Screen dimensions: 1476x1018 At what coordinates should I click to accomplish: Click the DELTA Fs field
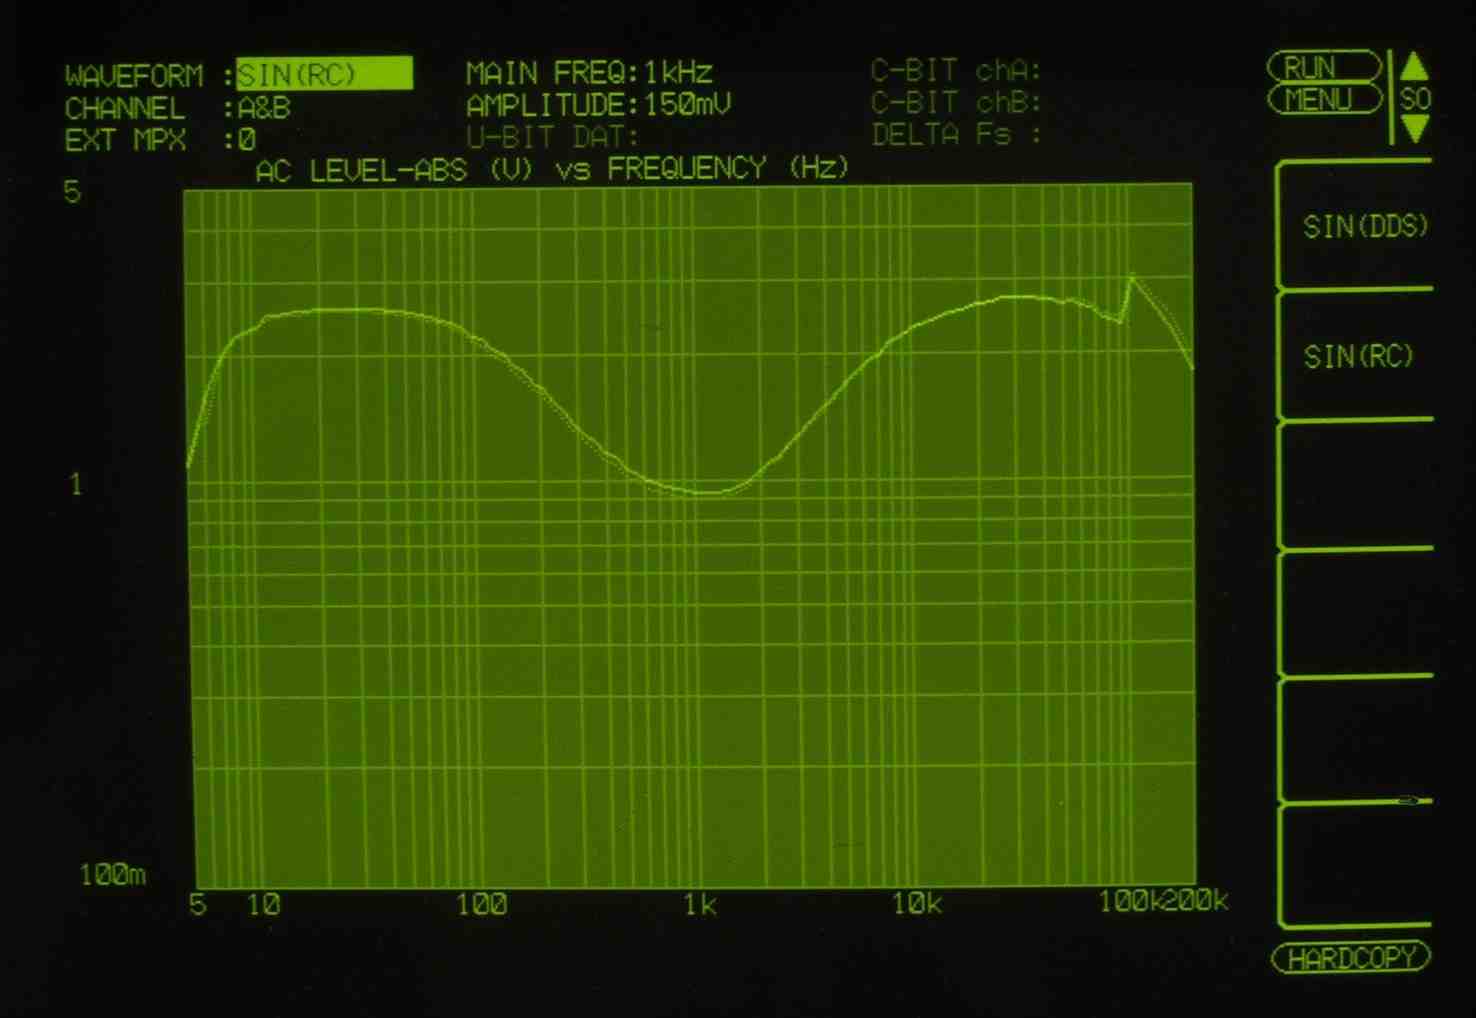tap(955, 135)
